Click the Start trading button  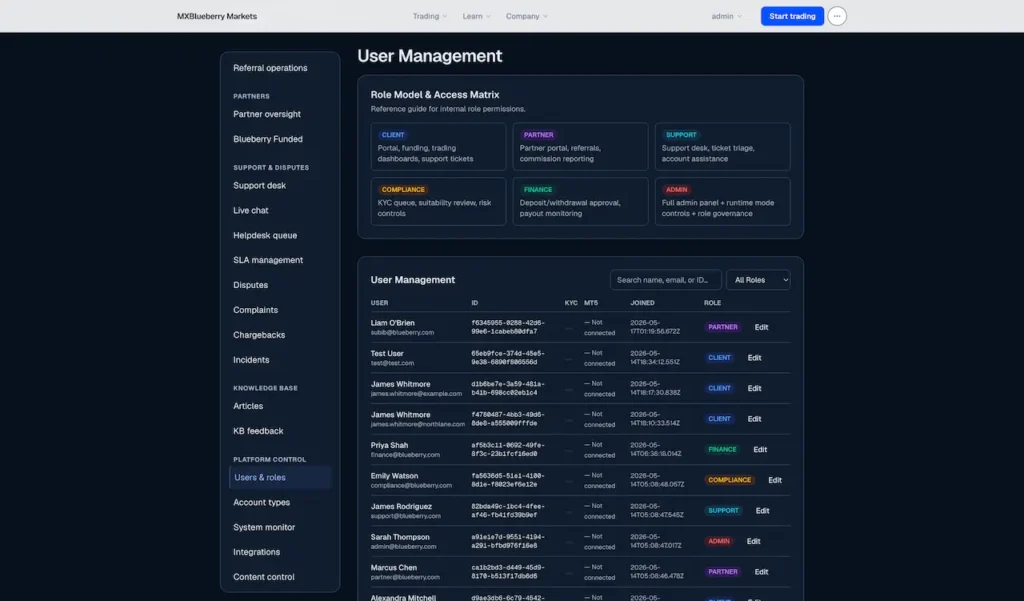click(x=792, y=16)
